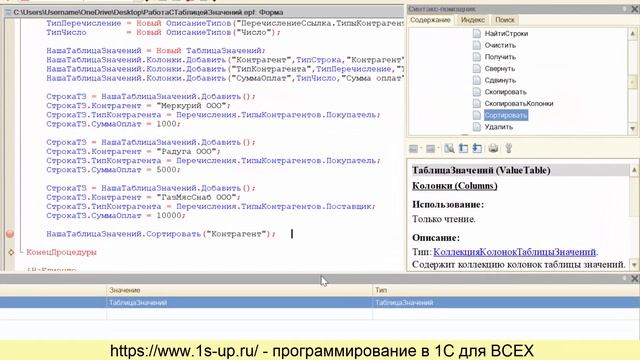Click the description pane scroll-down arrow
Image resolution: width=640 pixels, height=360 pixels.
(634, 265)
